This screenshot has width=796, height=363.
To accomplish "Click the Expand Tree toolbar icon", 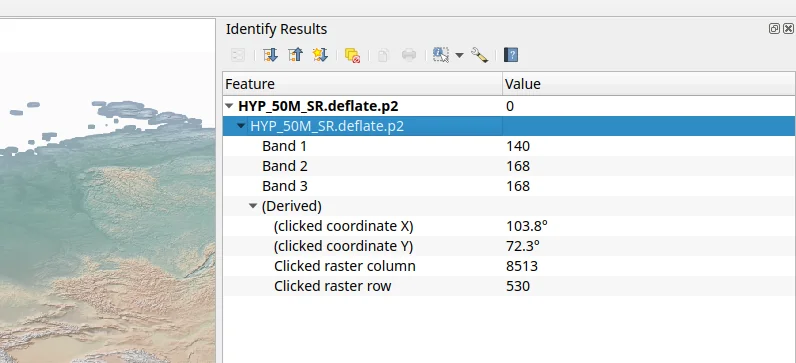I will click(271, 55).
